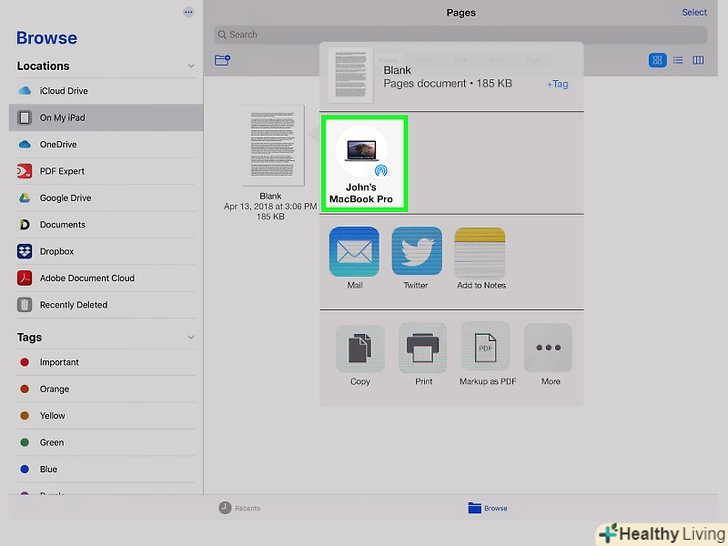Open the Documents app location
This screenshot has width=728, height=546.
click(x=106, y=225)
